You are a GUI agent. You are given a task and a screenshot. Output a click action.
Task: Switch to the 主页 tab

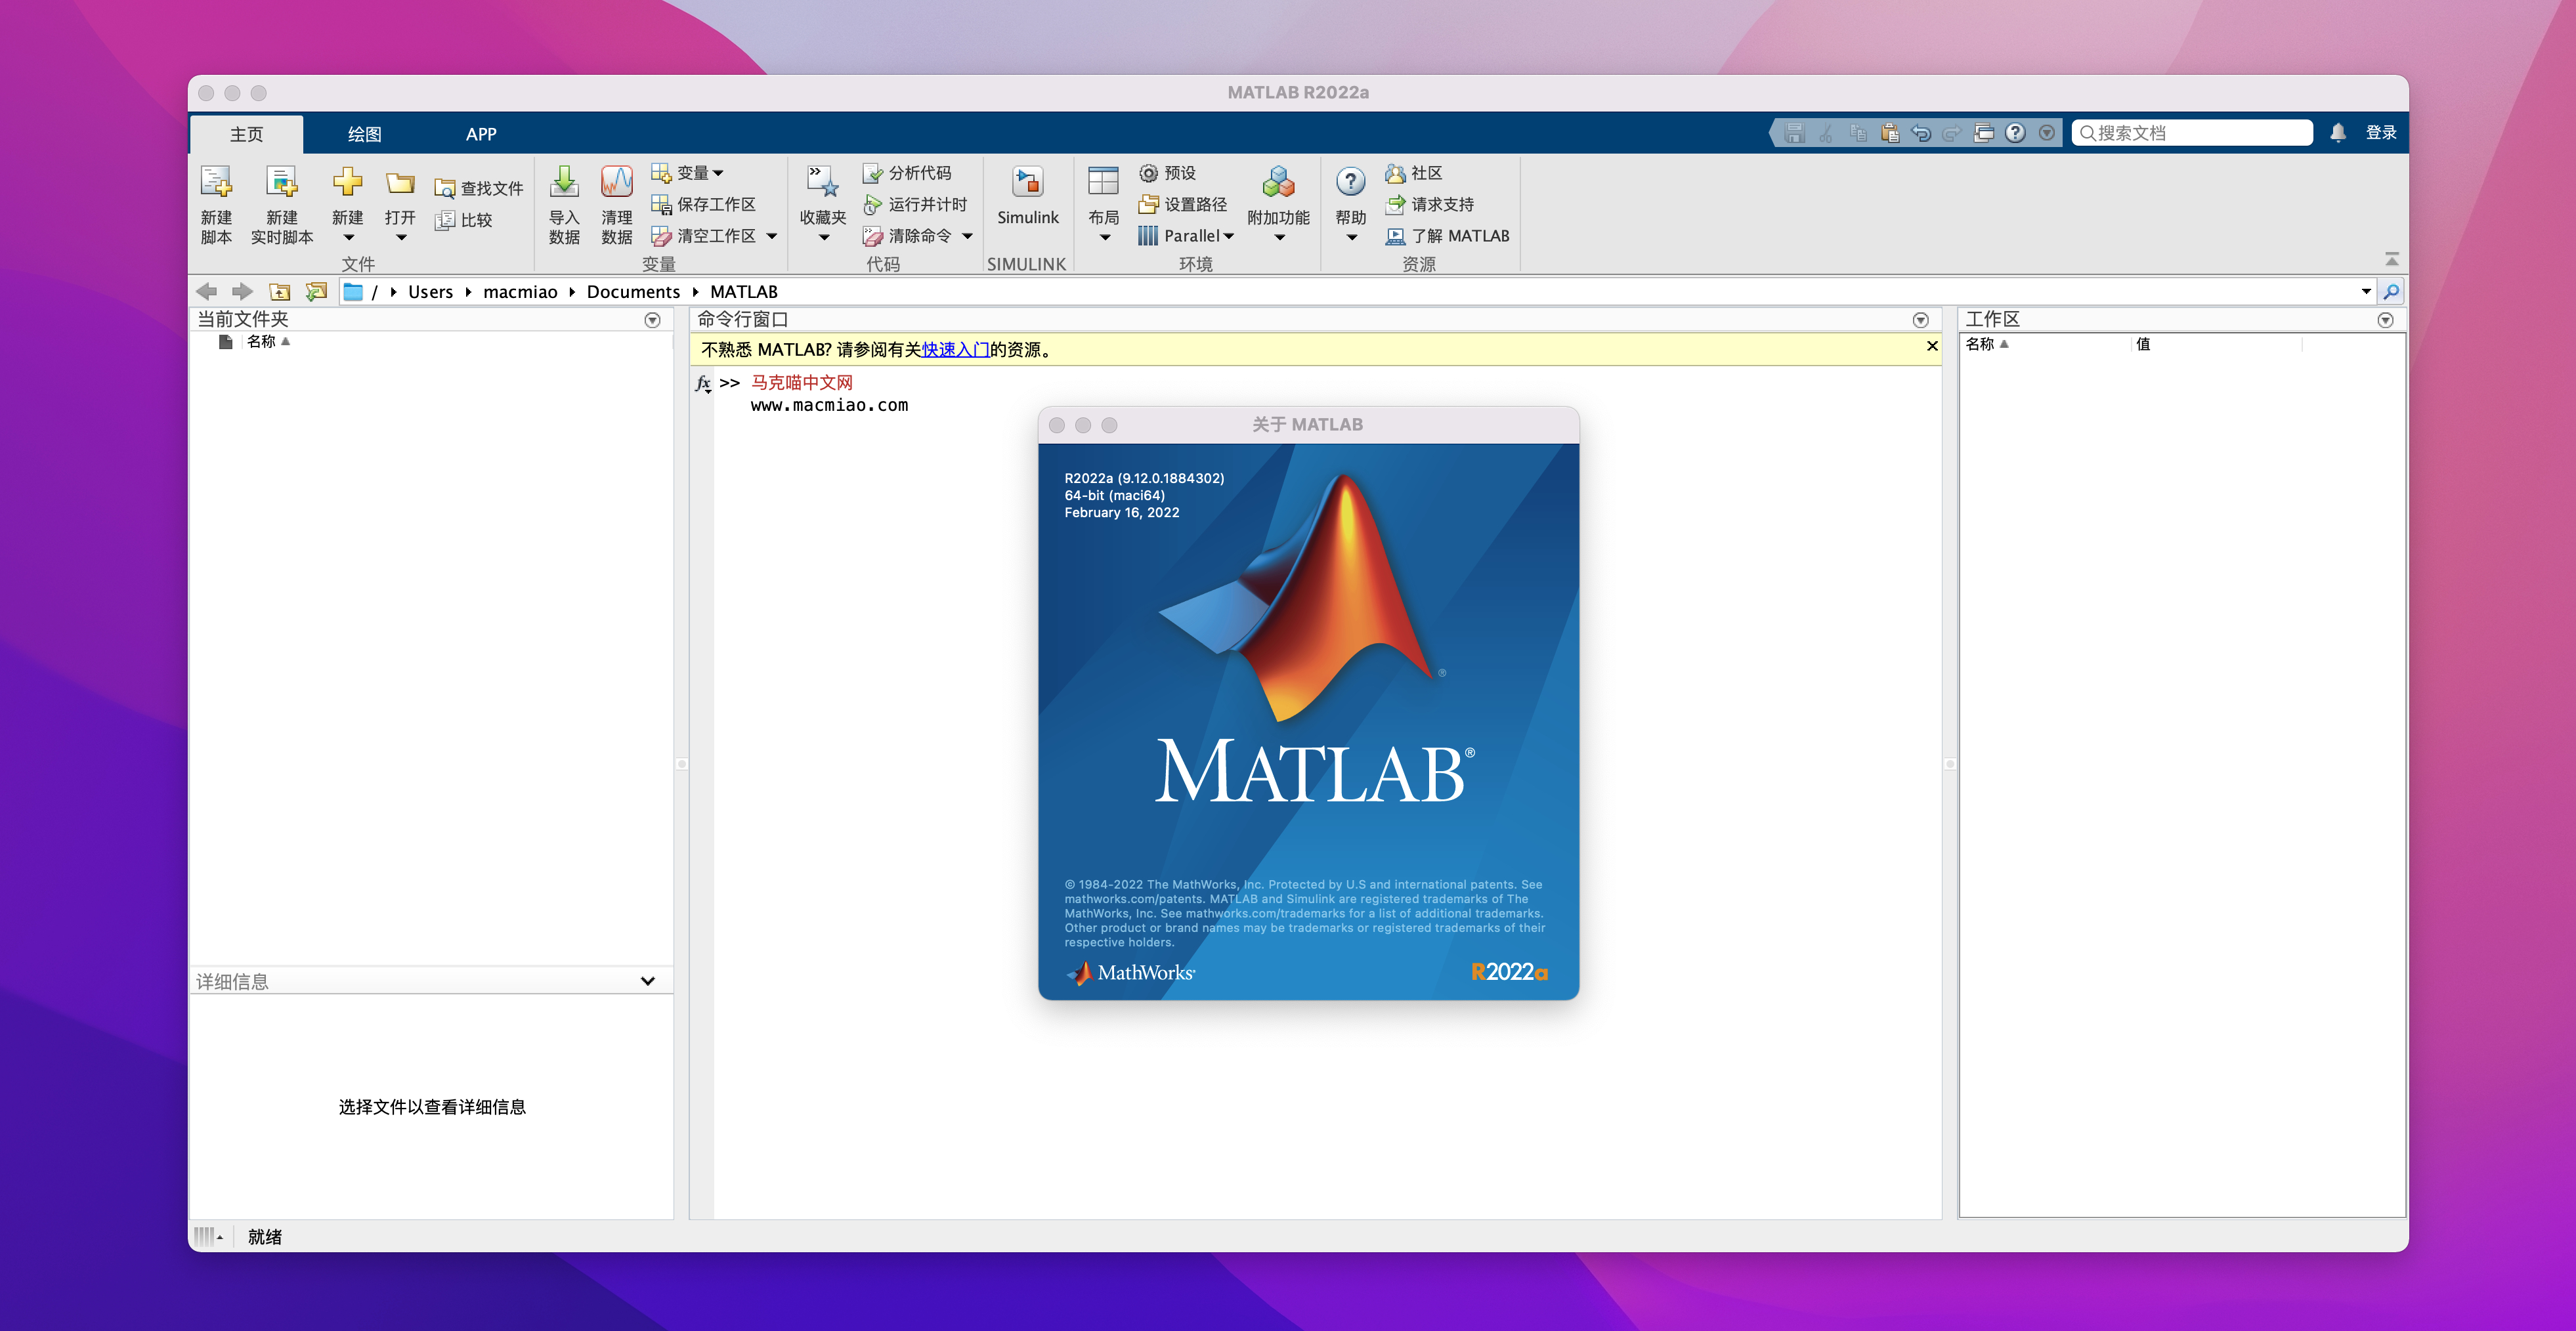pos(246,134)
